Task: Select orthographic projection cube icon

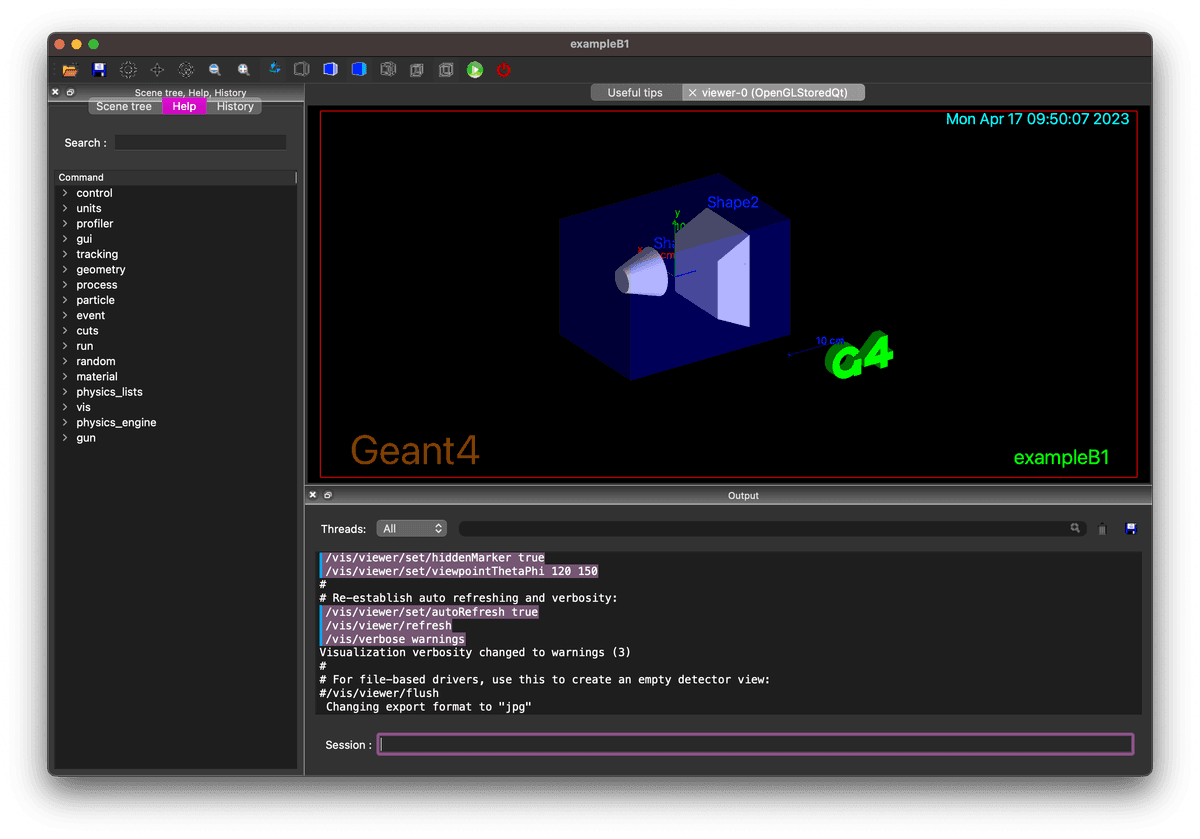Action: pos(446,70)
